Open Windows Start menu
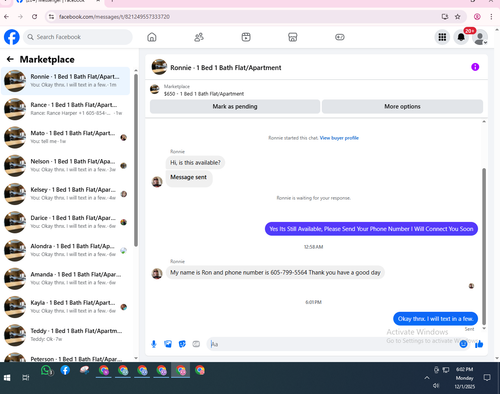This screenshot has height=394, width=500. tap(7, 377)
